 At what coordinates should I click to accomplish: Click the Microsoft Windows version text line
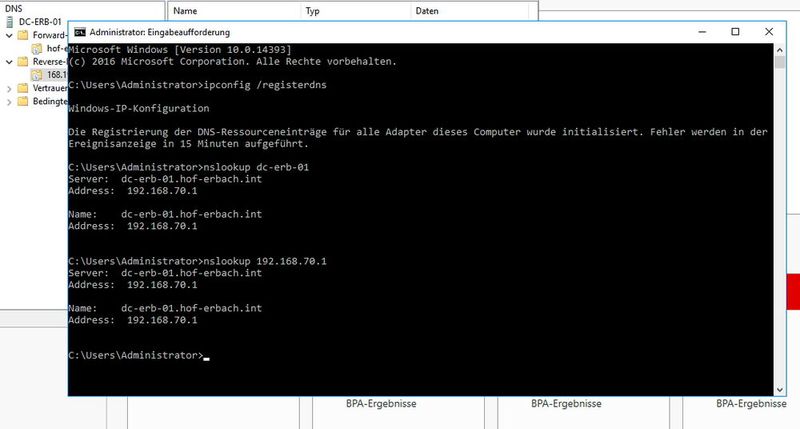[180, 49]
